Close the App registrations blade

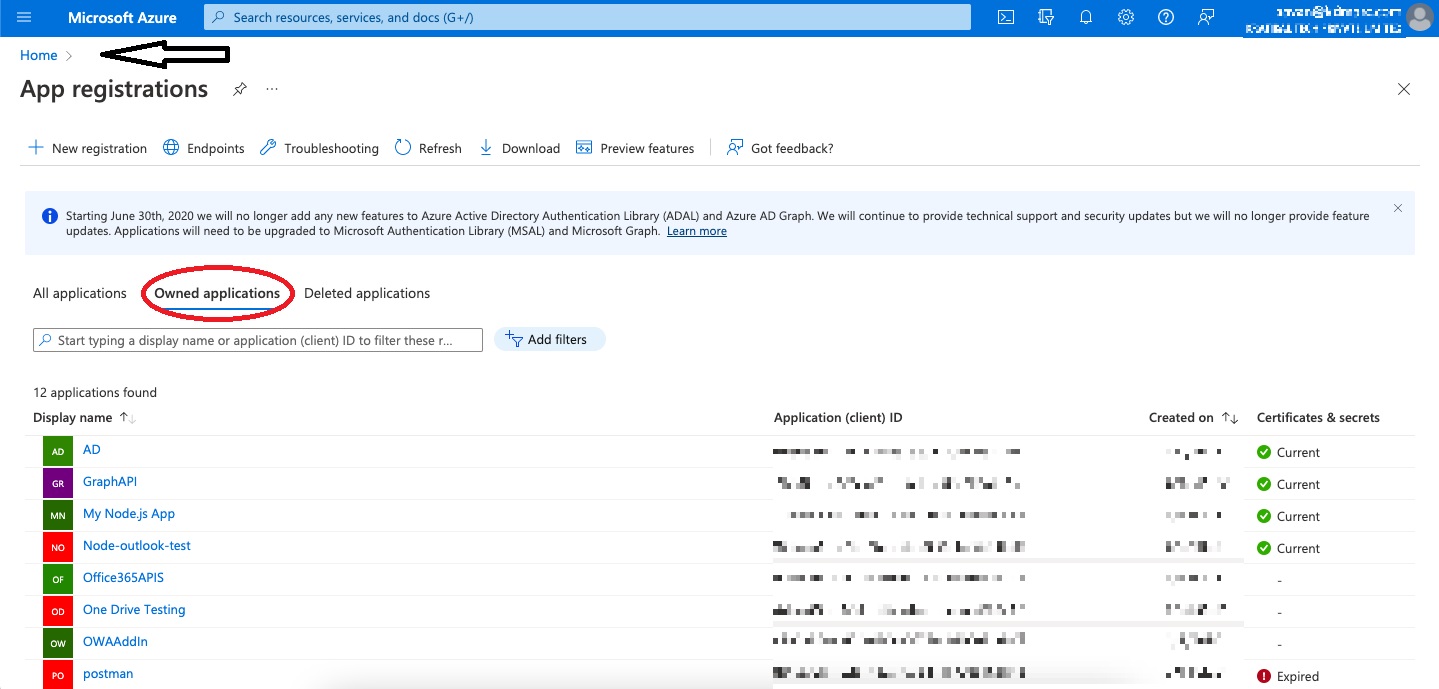point(1404,89)
